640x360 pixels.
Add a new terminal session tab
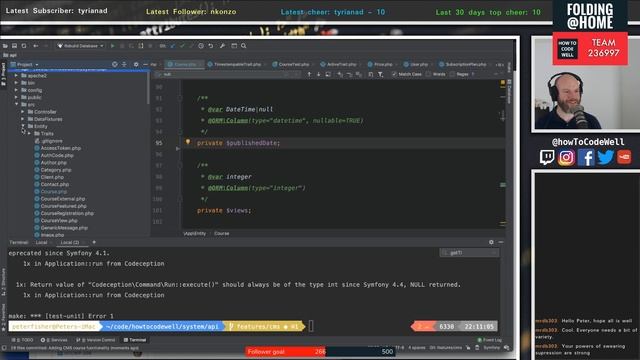94,242
